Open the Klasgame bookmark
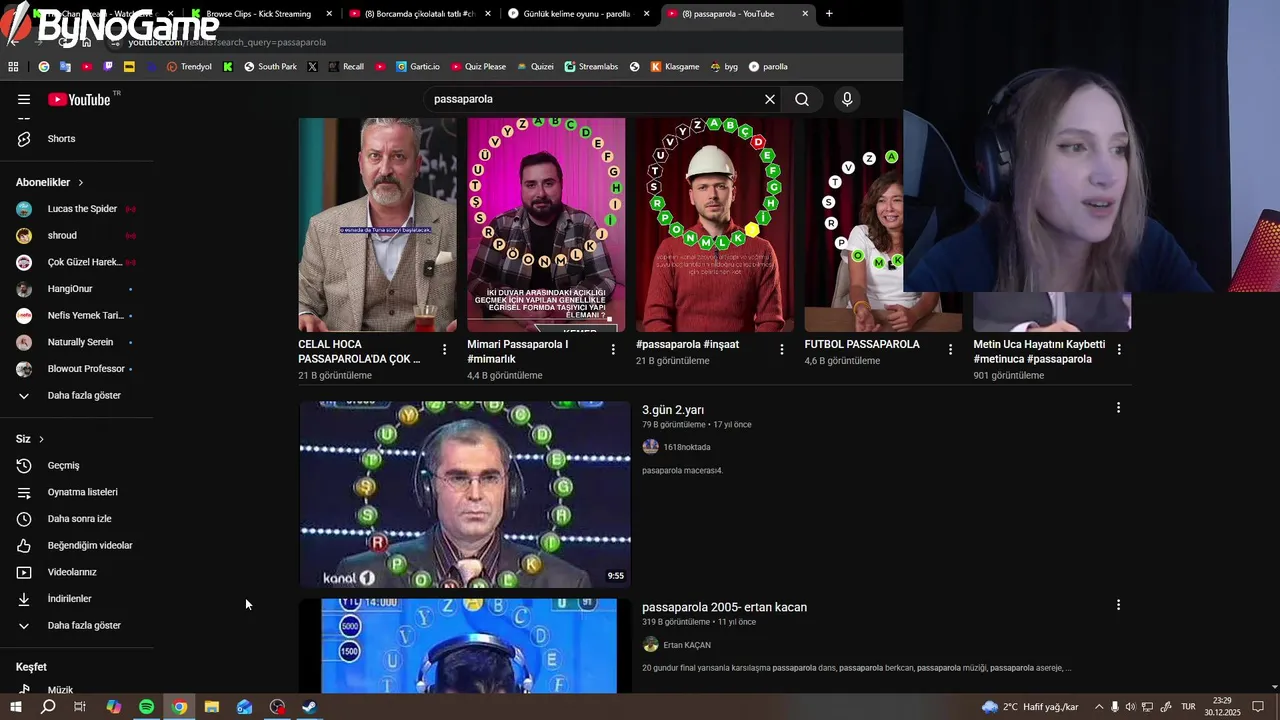1280x720 pixels. tap(675, 67)
